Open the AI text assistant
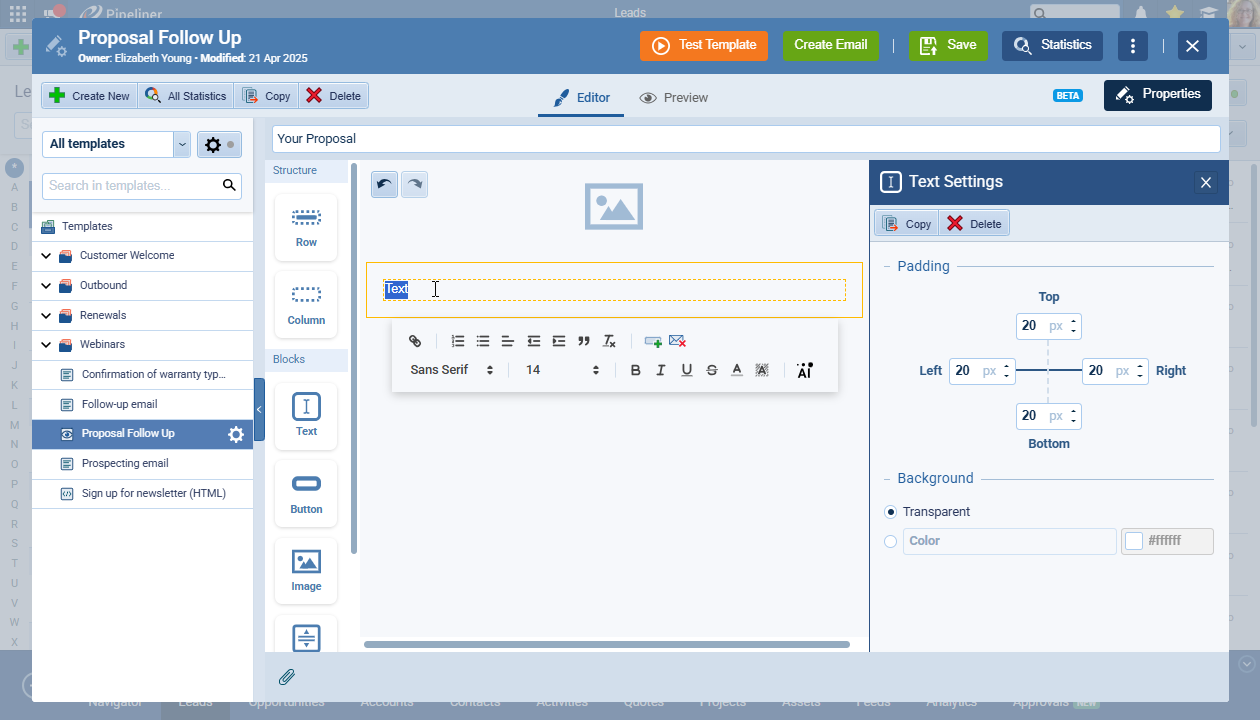Viewport: 1260px width, 720px height. pos(805,370)
